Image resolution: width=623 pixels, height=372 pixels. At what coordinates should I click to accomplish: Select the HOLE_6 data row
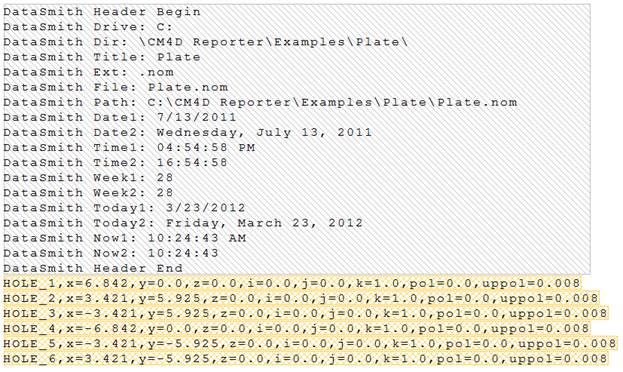coord(306,359)
